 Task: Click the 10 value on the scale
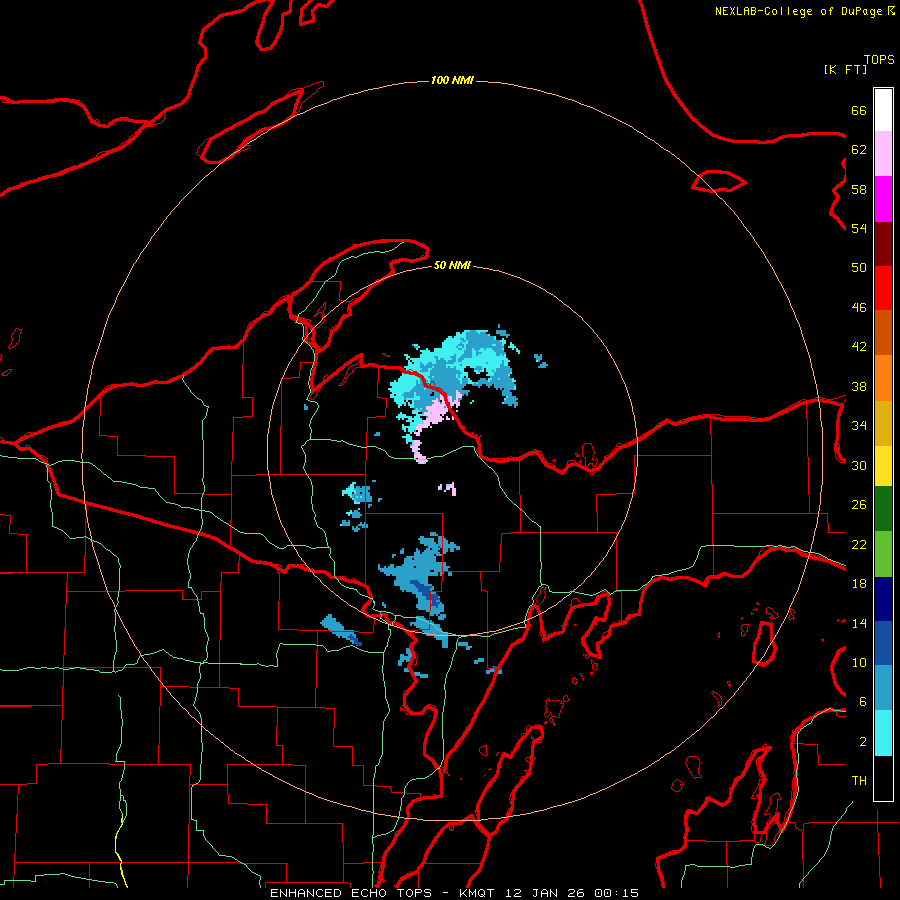coord(859,662)
